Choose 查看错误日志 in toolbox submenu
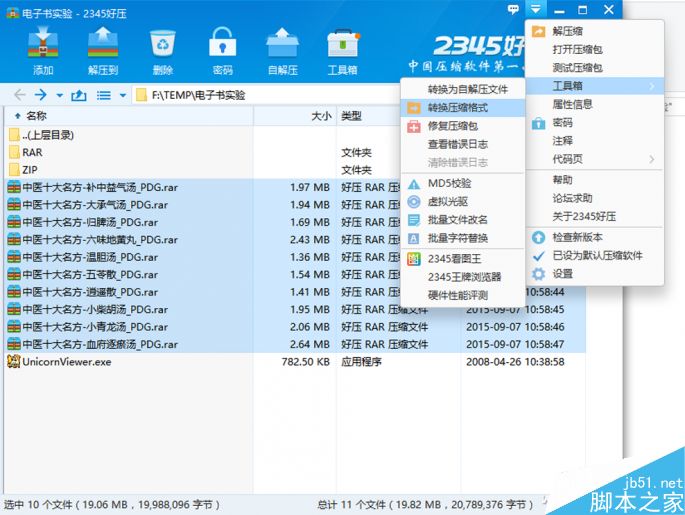The image size is (685, 515). [463, 145]
